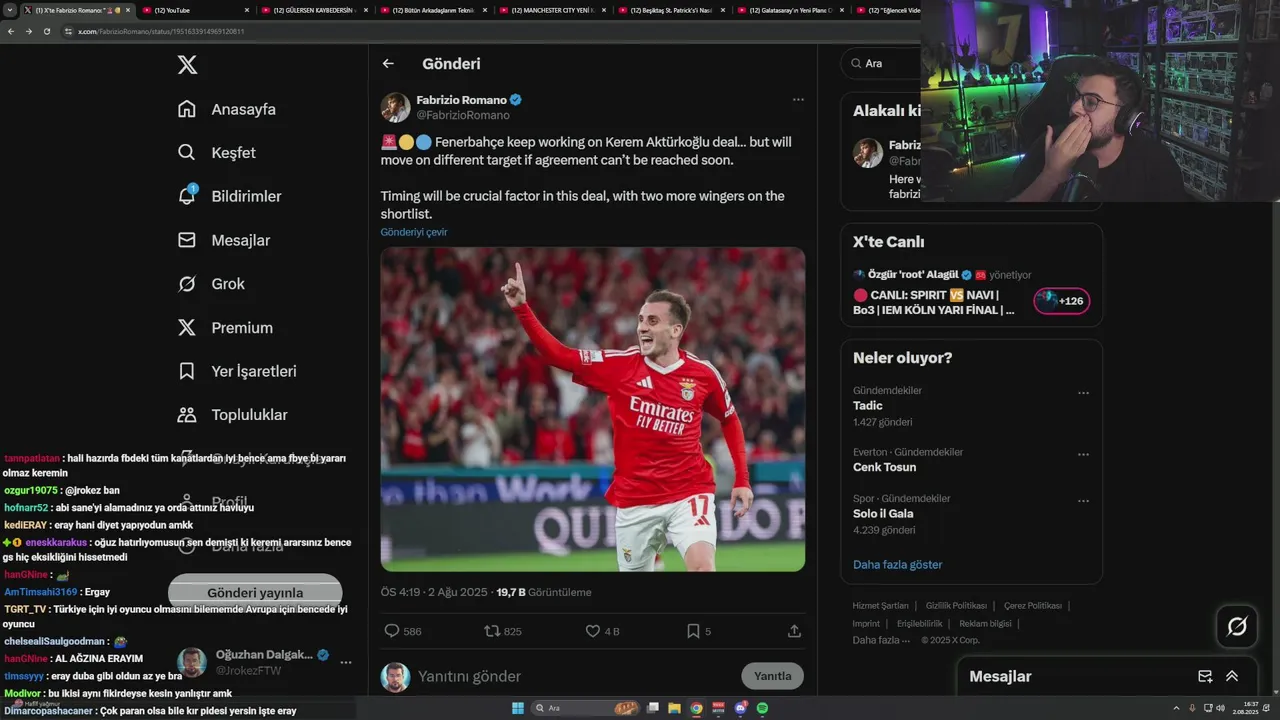Screen dimensions: 1280x720
Task: Click the Çerez Politikası footer link
Action: 1033,606
